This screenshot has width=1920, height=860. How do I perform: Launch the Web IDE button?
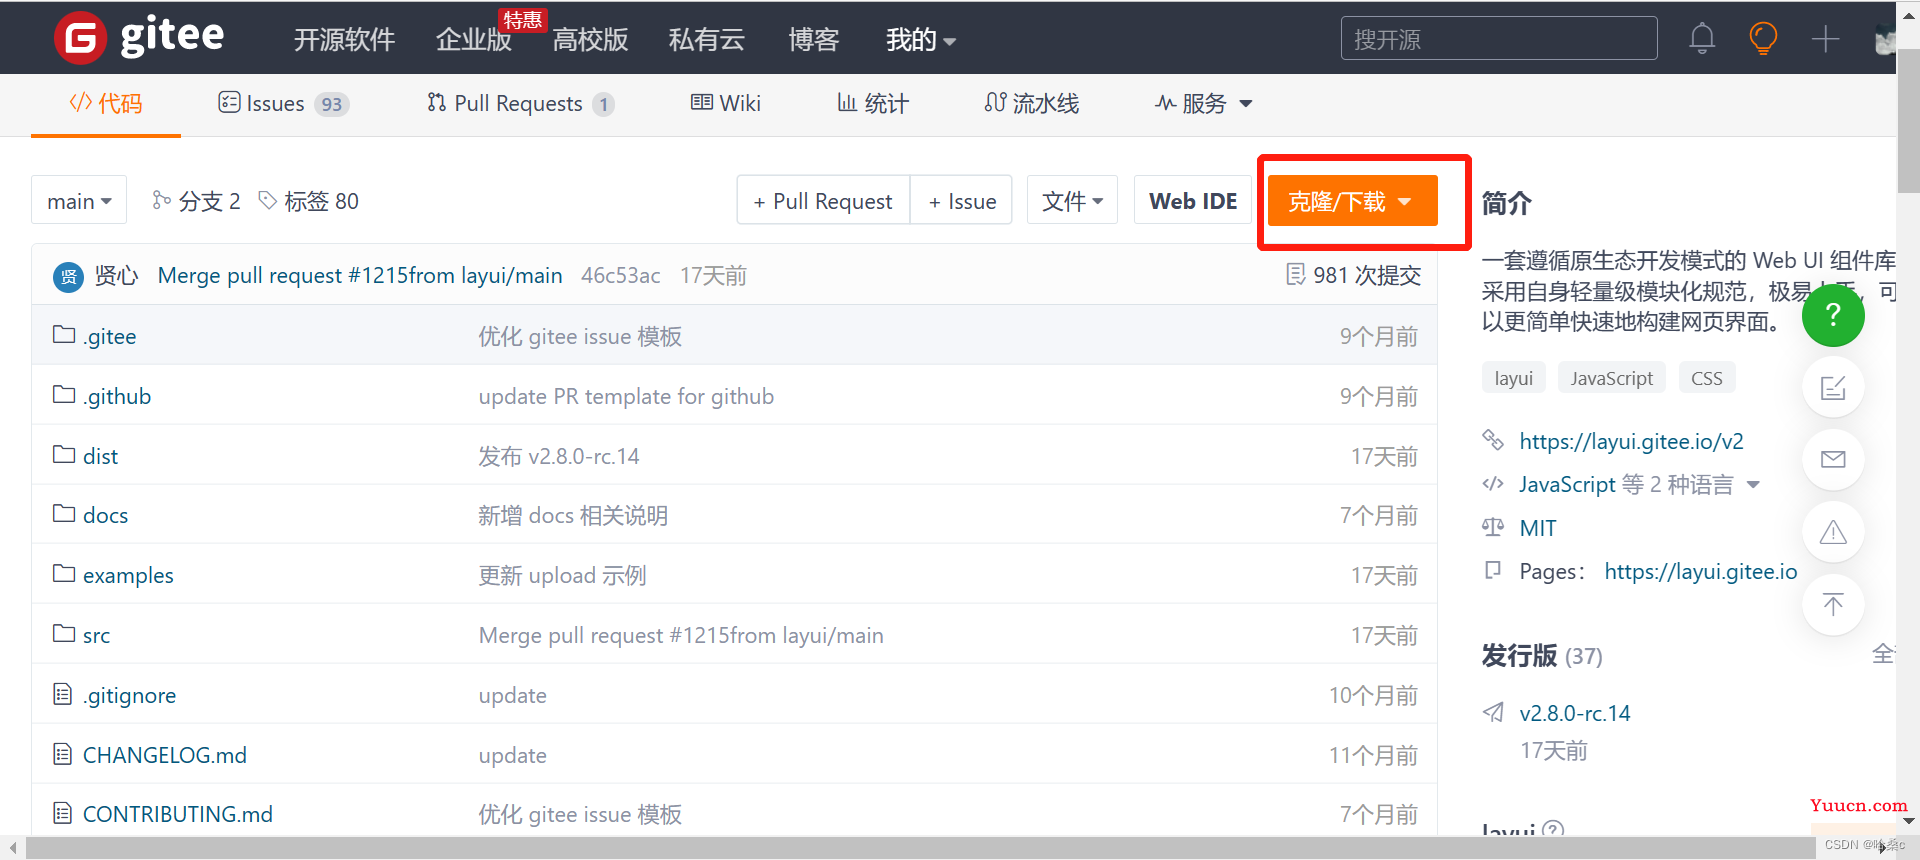[1193, 201]
